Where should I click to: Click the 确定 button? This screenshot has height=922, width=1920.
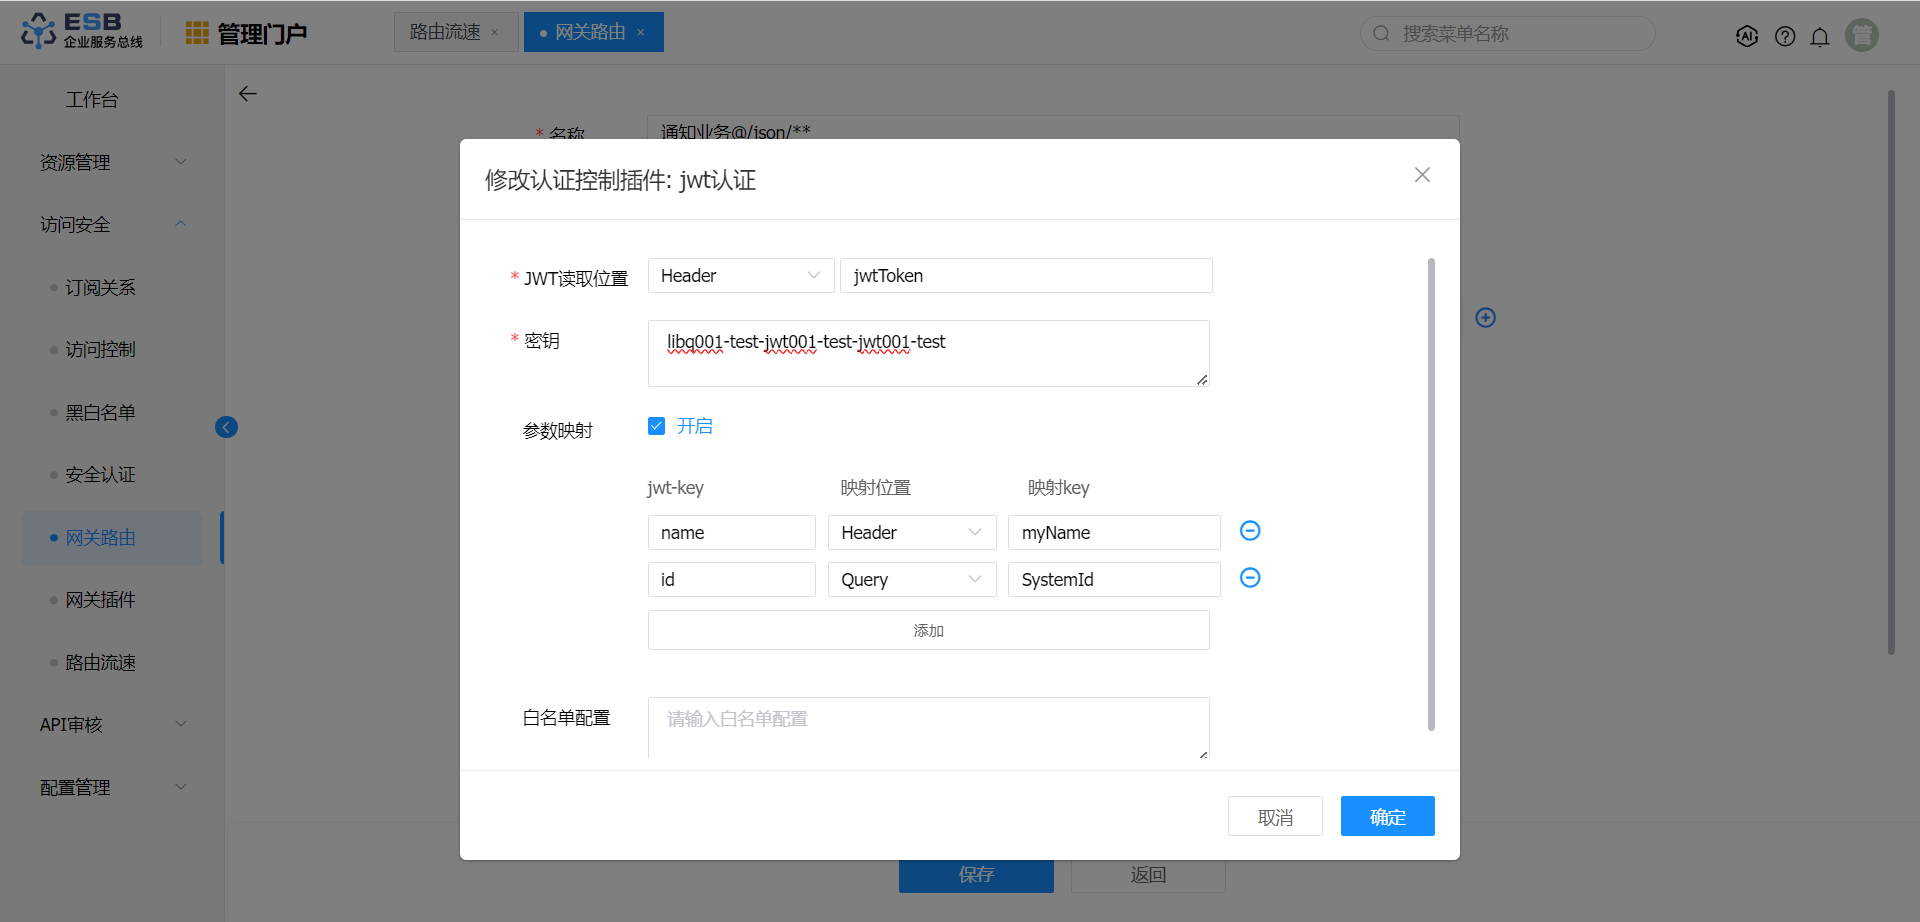(1387, 817)
